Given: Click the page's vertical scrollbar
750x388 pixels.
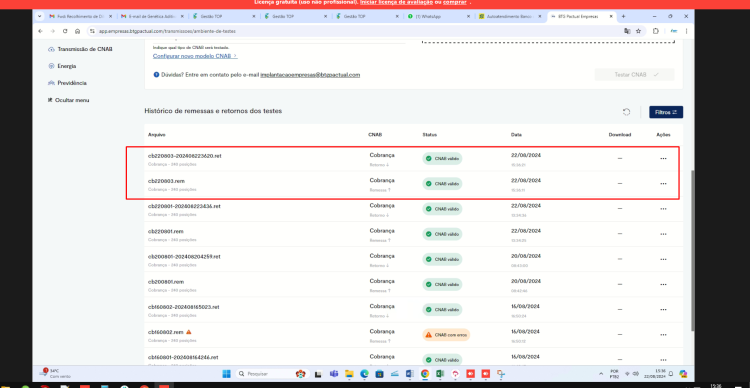Looking at the screenshot, I should pyautogui.click(x=692, y=250).
